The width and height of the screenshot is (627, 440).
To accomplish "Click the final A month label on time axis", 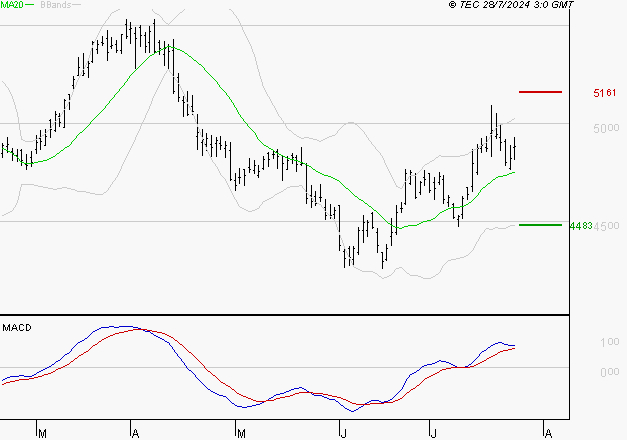I will [x=548, y=433].
